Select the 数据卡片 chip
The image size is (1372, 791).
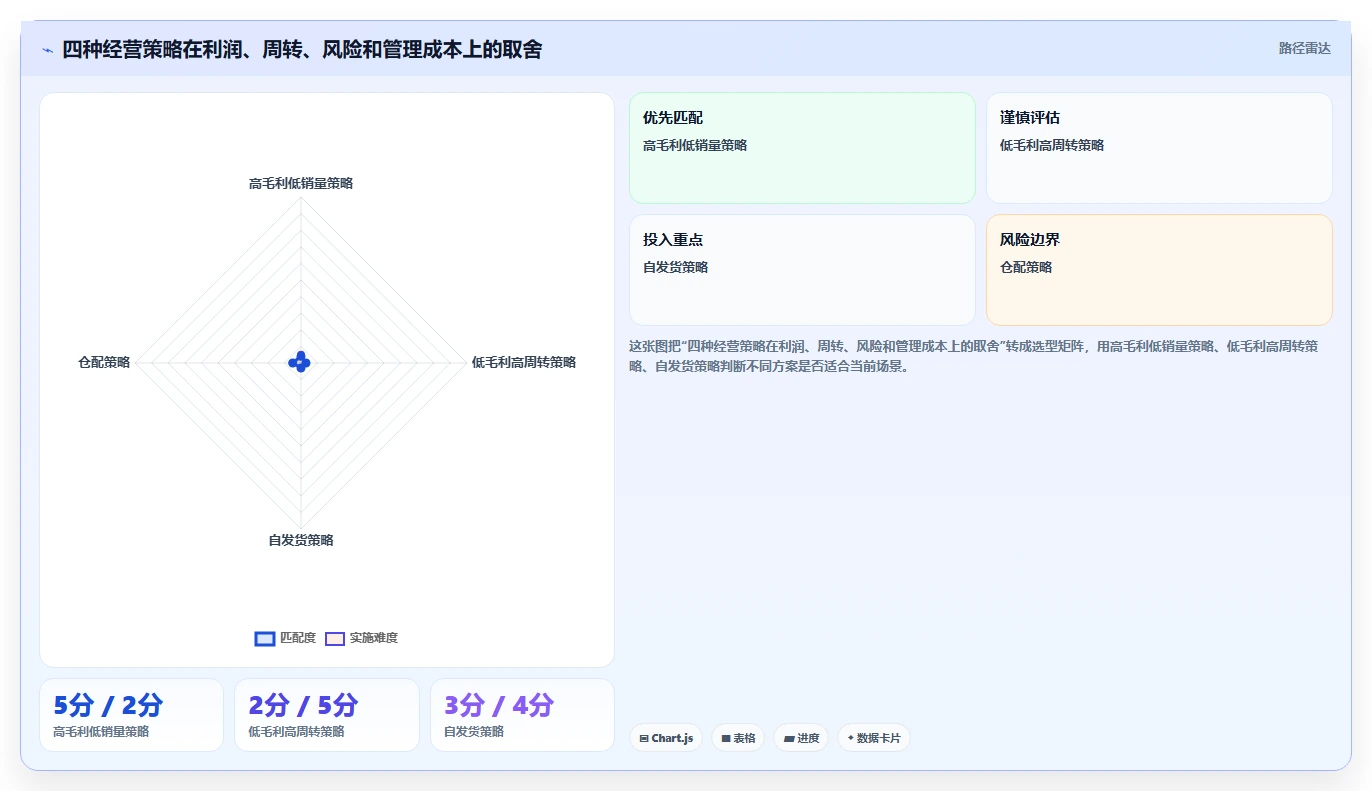(874, 738)
